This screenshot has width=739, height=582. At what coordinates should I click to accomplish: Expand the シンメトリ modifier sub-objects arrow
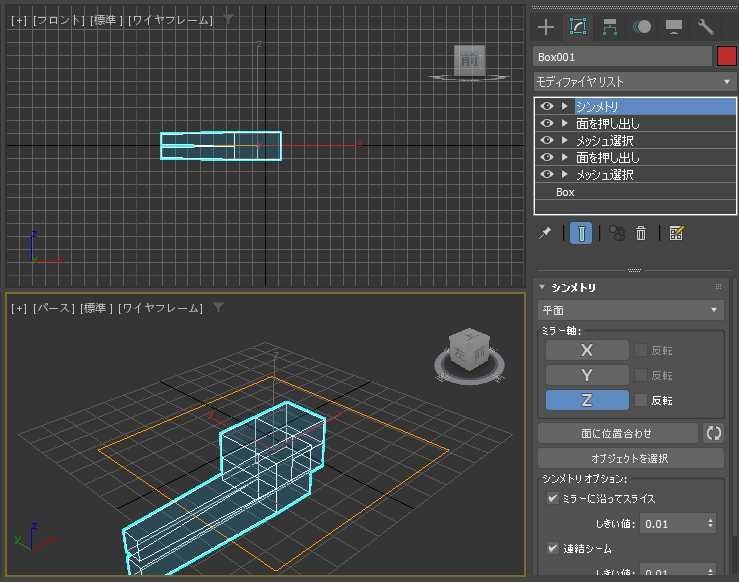click(x=565, y=106)
